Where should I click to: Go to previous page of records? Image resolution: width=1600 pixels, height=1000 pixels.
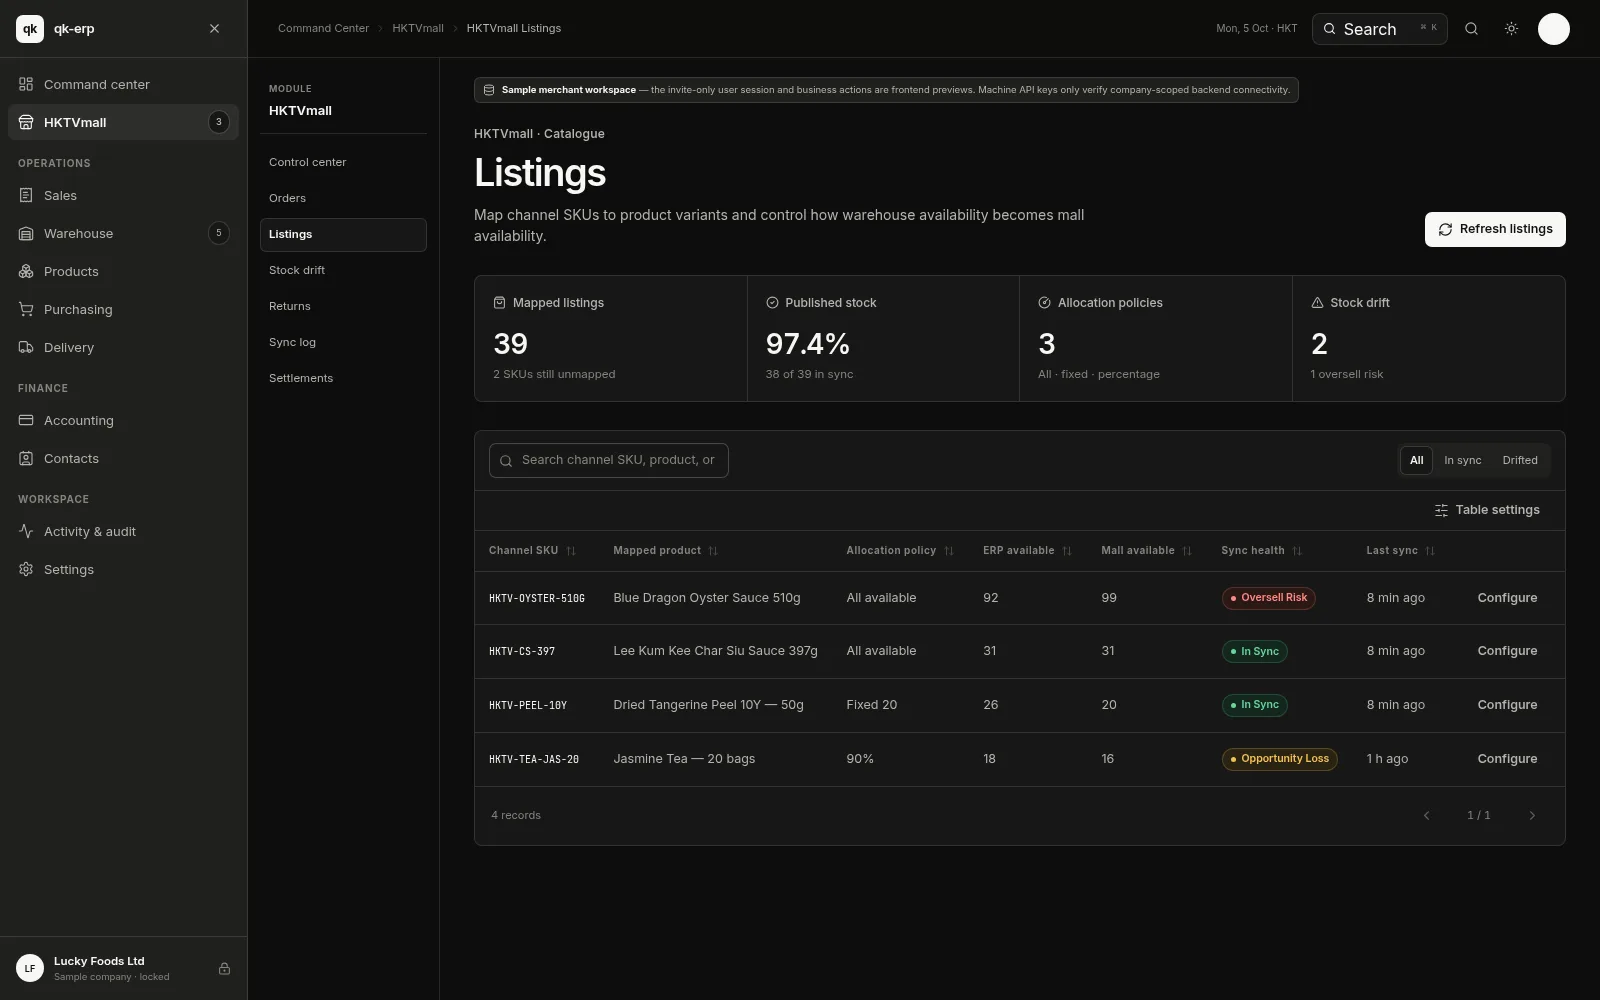[x=1426, y=816]
